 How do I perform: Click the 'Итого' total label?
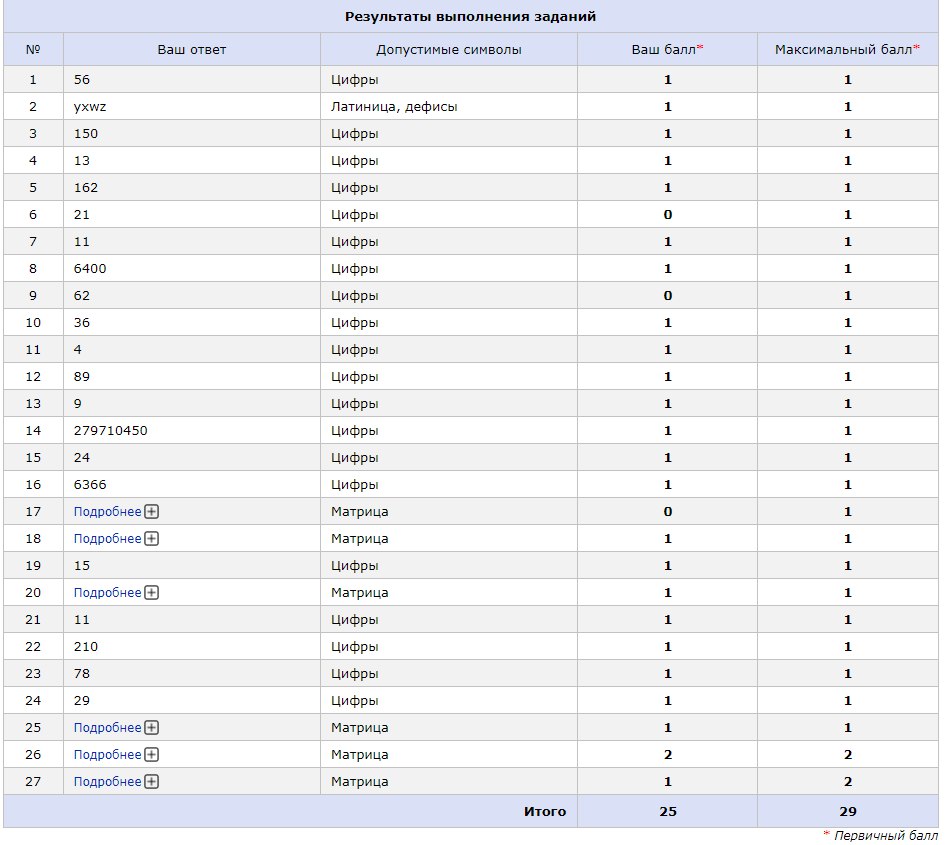pos(545,812)
